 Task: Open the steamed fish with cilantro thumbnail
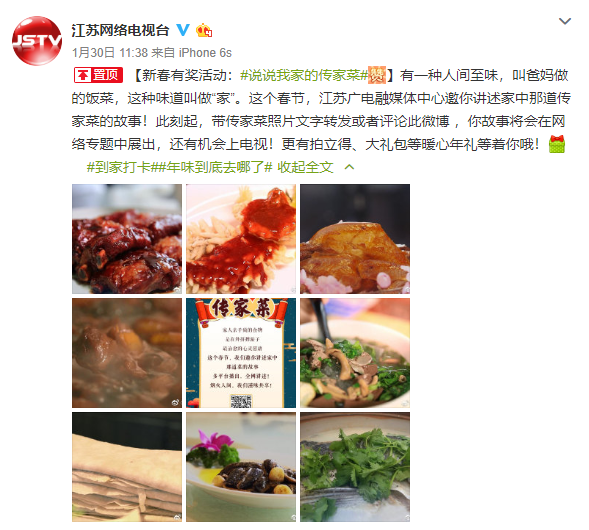point(355,467)
